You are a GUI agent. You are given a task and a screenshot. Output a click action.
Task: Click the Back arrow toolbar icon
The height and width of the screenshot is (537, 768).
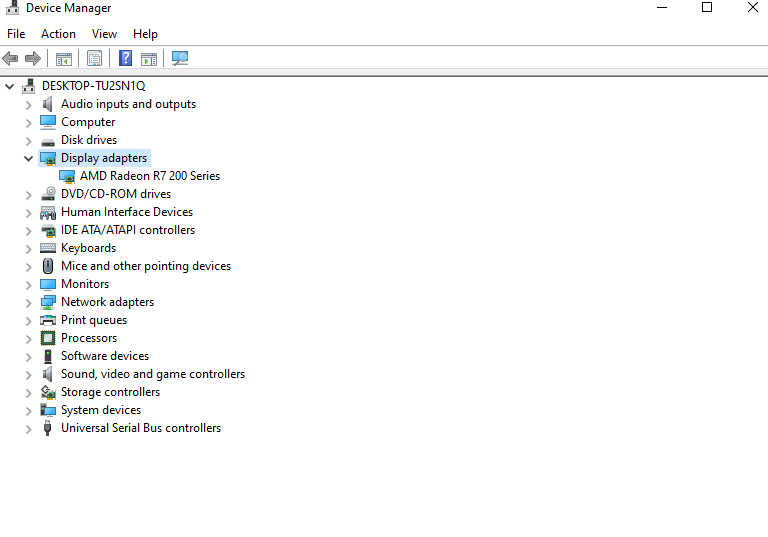11,58
